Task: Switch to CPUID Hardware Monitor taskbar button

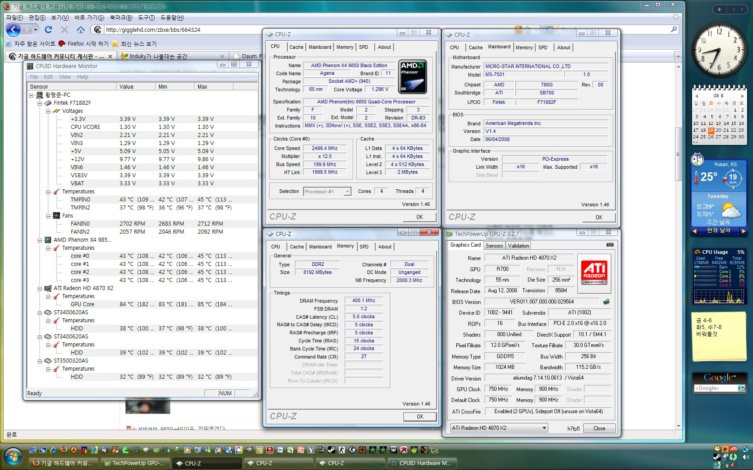Action: 421,463
